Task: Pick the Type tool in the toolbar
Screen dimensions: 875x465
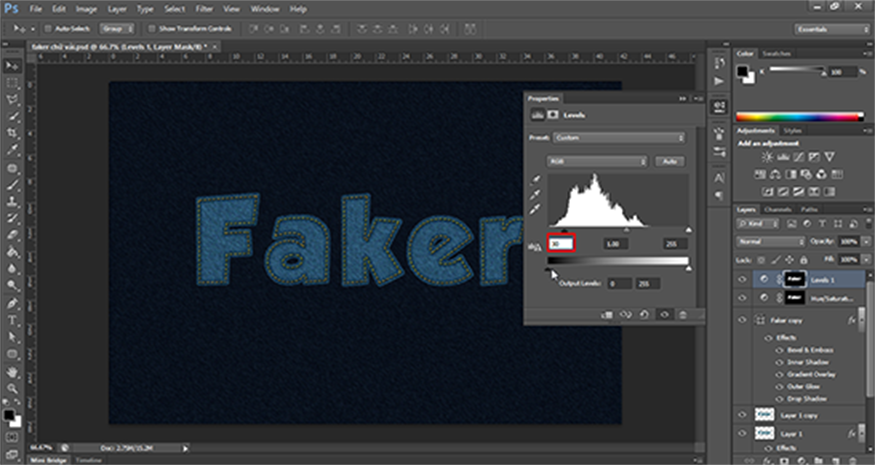Action: 12,321
